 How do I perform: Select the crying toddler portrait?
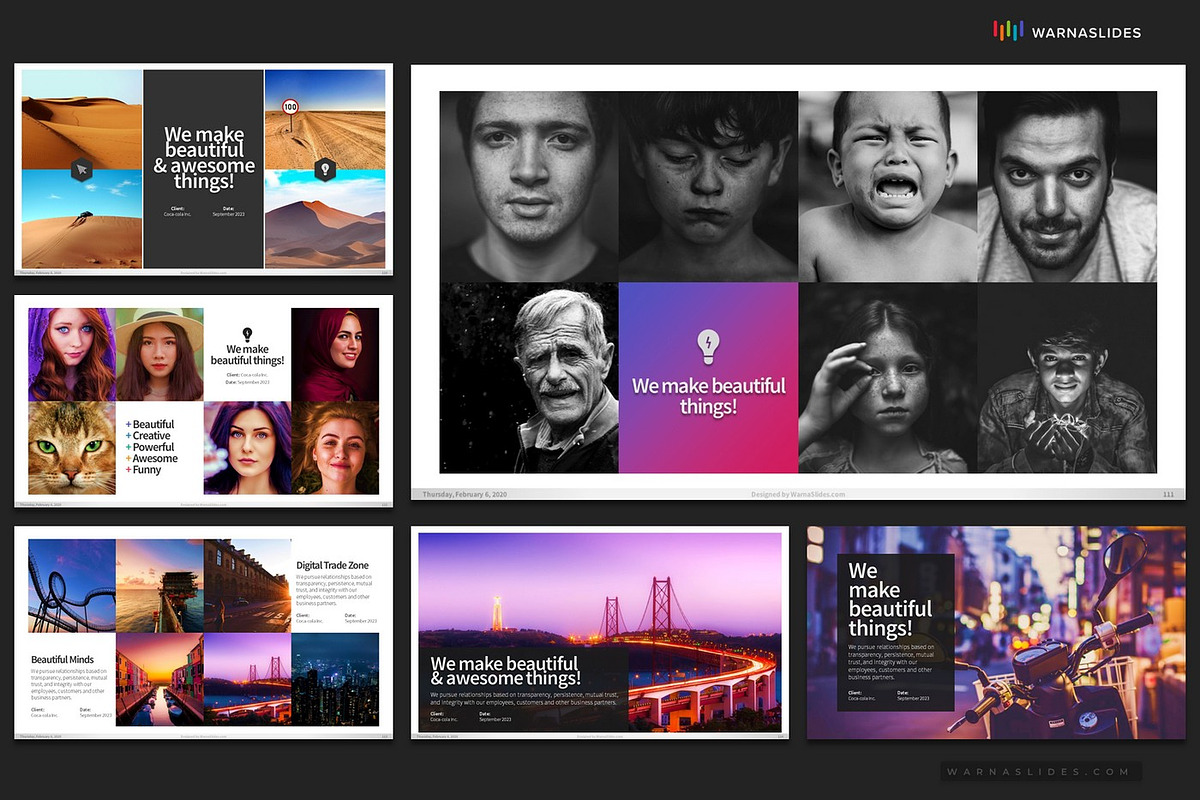pyautogui.click(x=888, y=187)
